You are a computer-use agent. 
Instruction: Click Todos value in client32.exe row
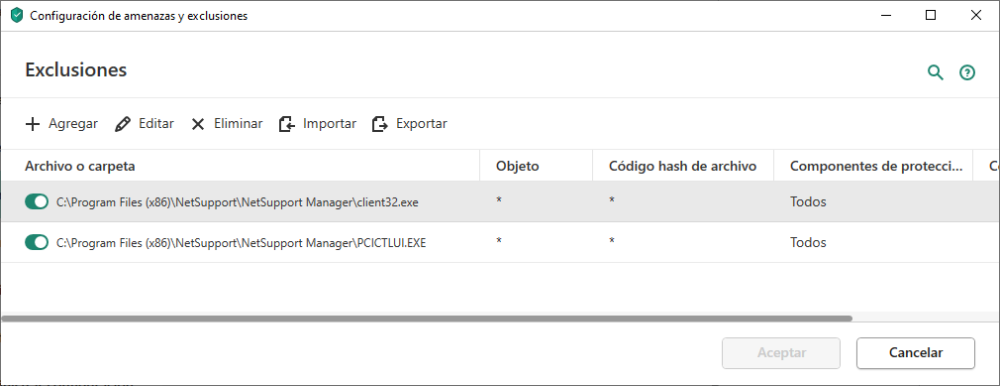pos(808,202)
